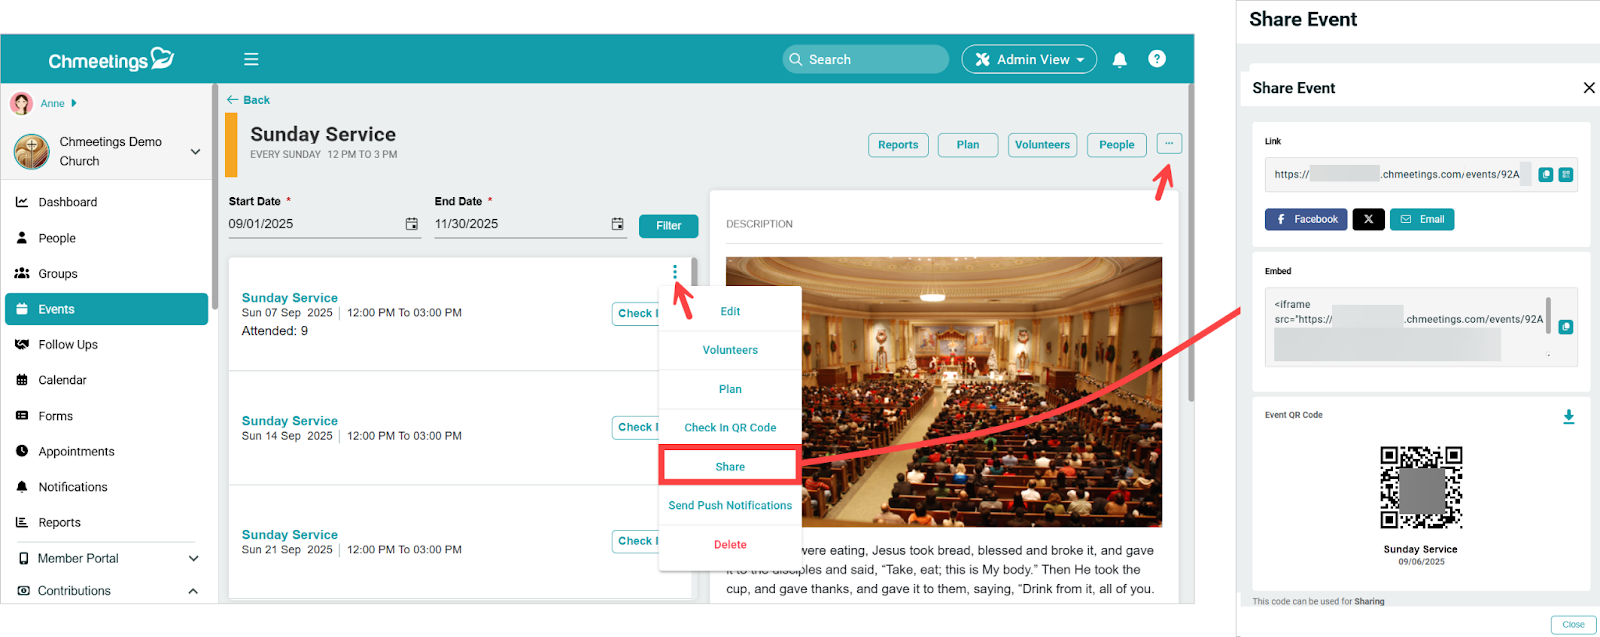1600x637 pixels.
Task: Open Start Date calendar picker
Action: (x=411, y=224)
